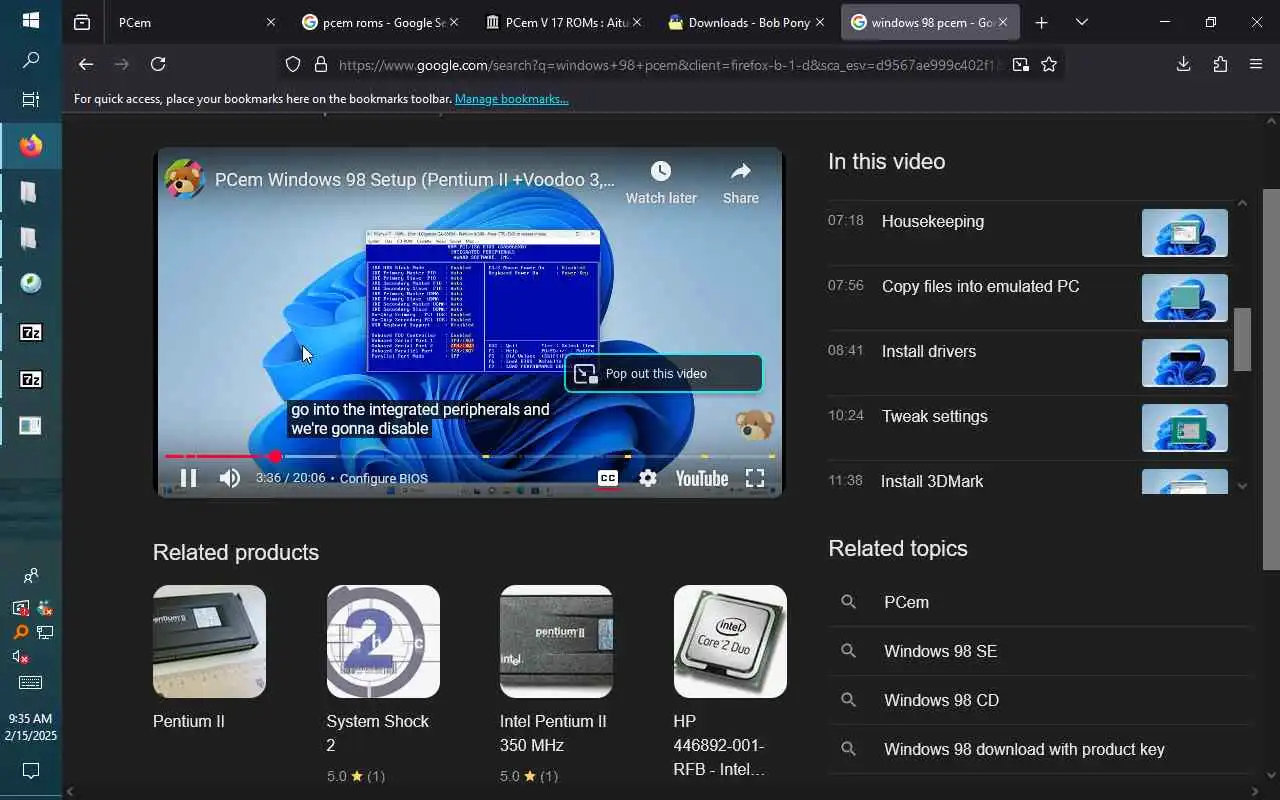
Task: Toggle closed captions on the video
Action: pos(607,478)
